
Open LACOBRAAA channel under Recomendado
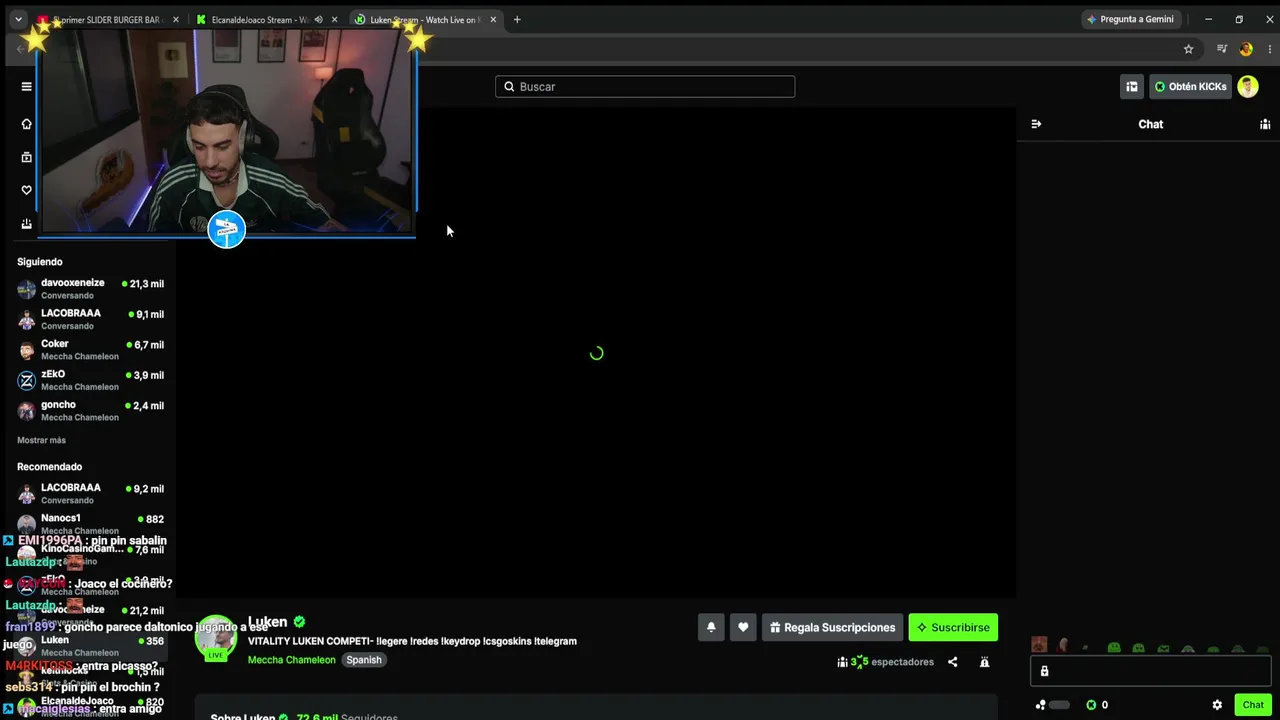pos(90,494)
